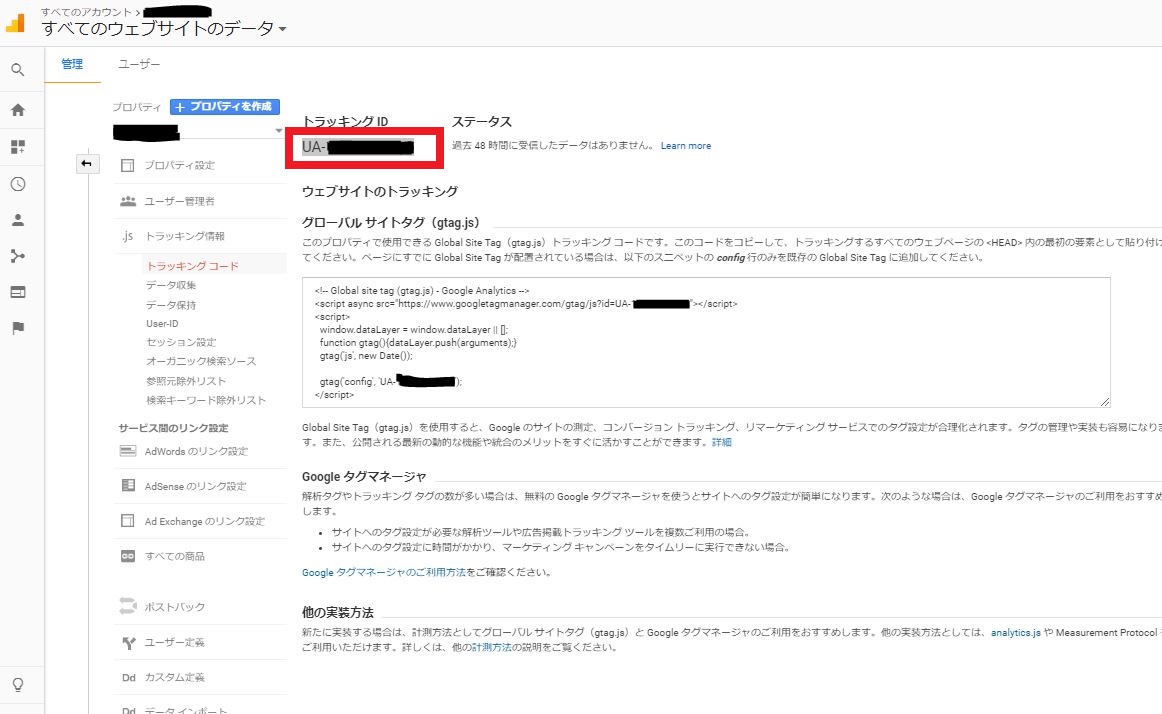Go to Home icon in sidebar
The image size is (1162, 714).
tap(18, 110)
